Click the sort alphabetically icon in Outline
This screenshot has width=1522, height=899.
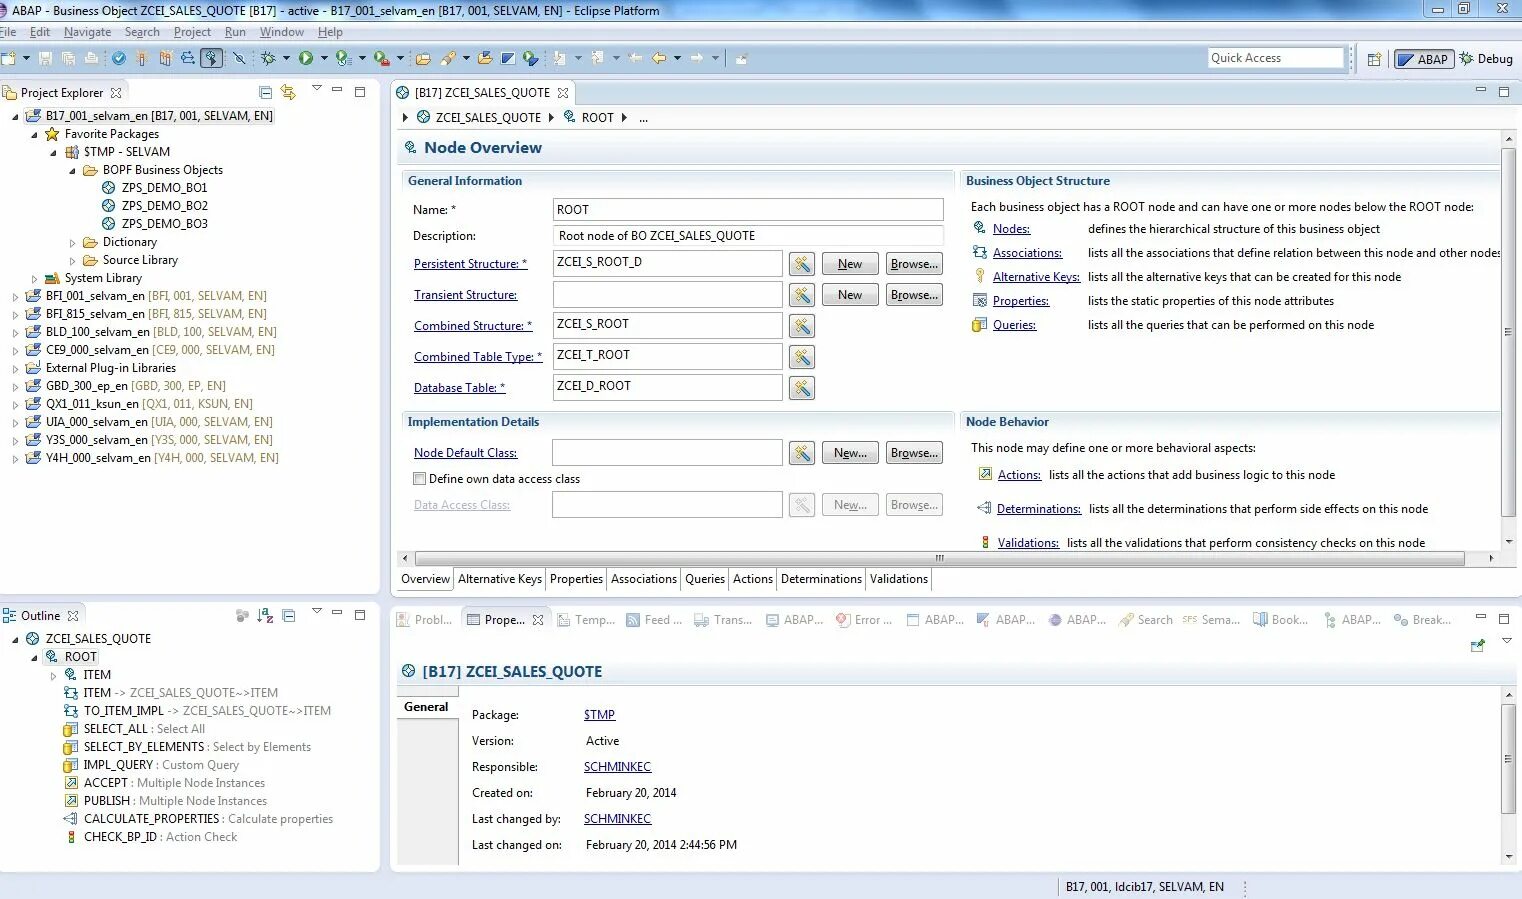click(265, 616)
